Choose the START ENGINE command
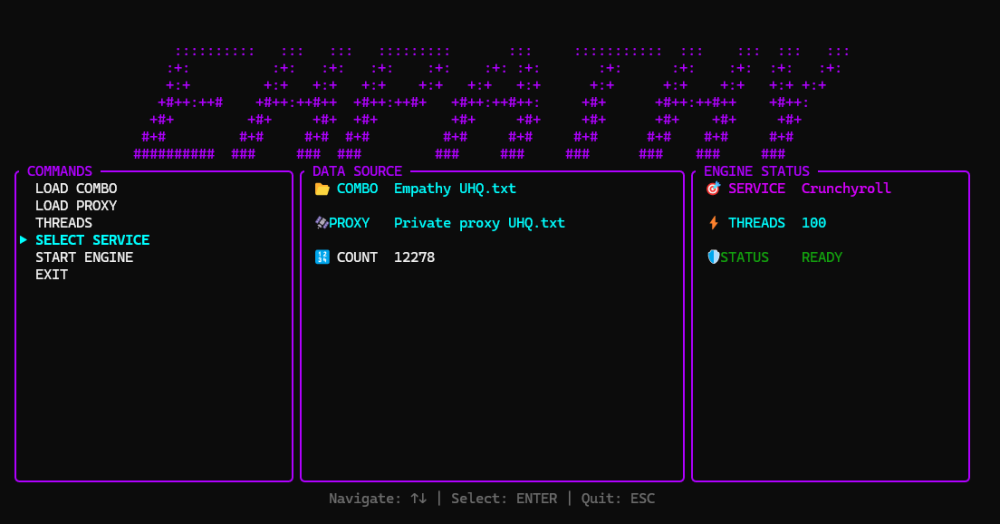This screenshot has width=1000, height=524. pyautogui.click(x=84, y=258)
